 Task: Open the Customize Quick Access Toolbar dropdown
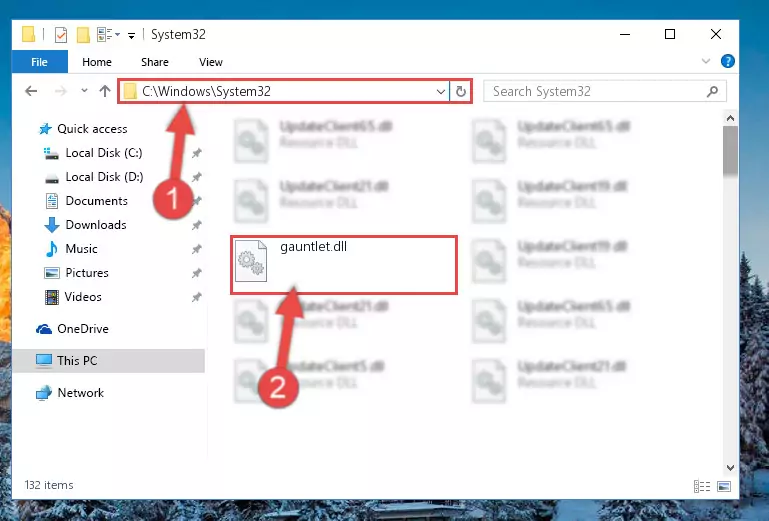[x=131, y=35]
